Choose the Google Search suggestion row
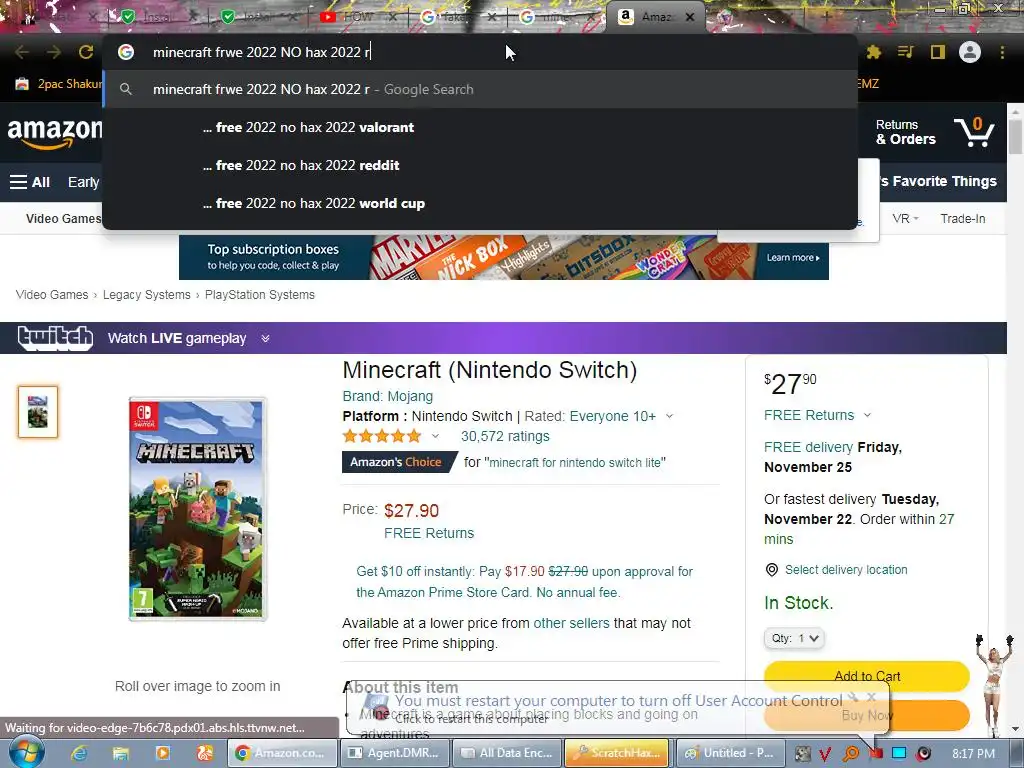 coord(480,89)
